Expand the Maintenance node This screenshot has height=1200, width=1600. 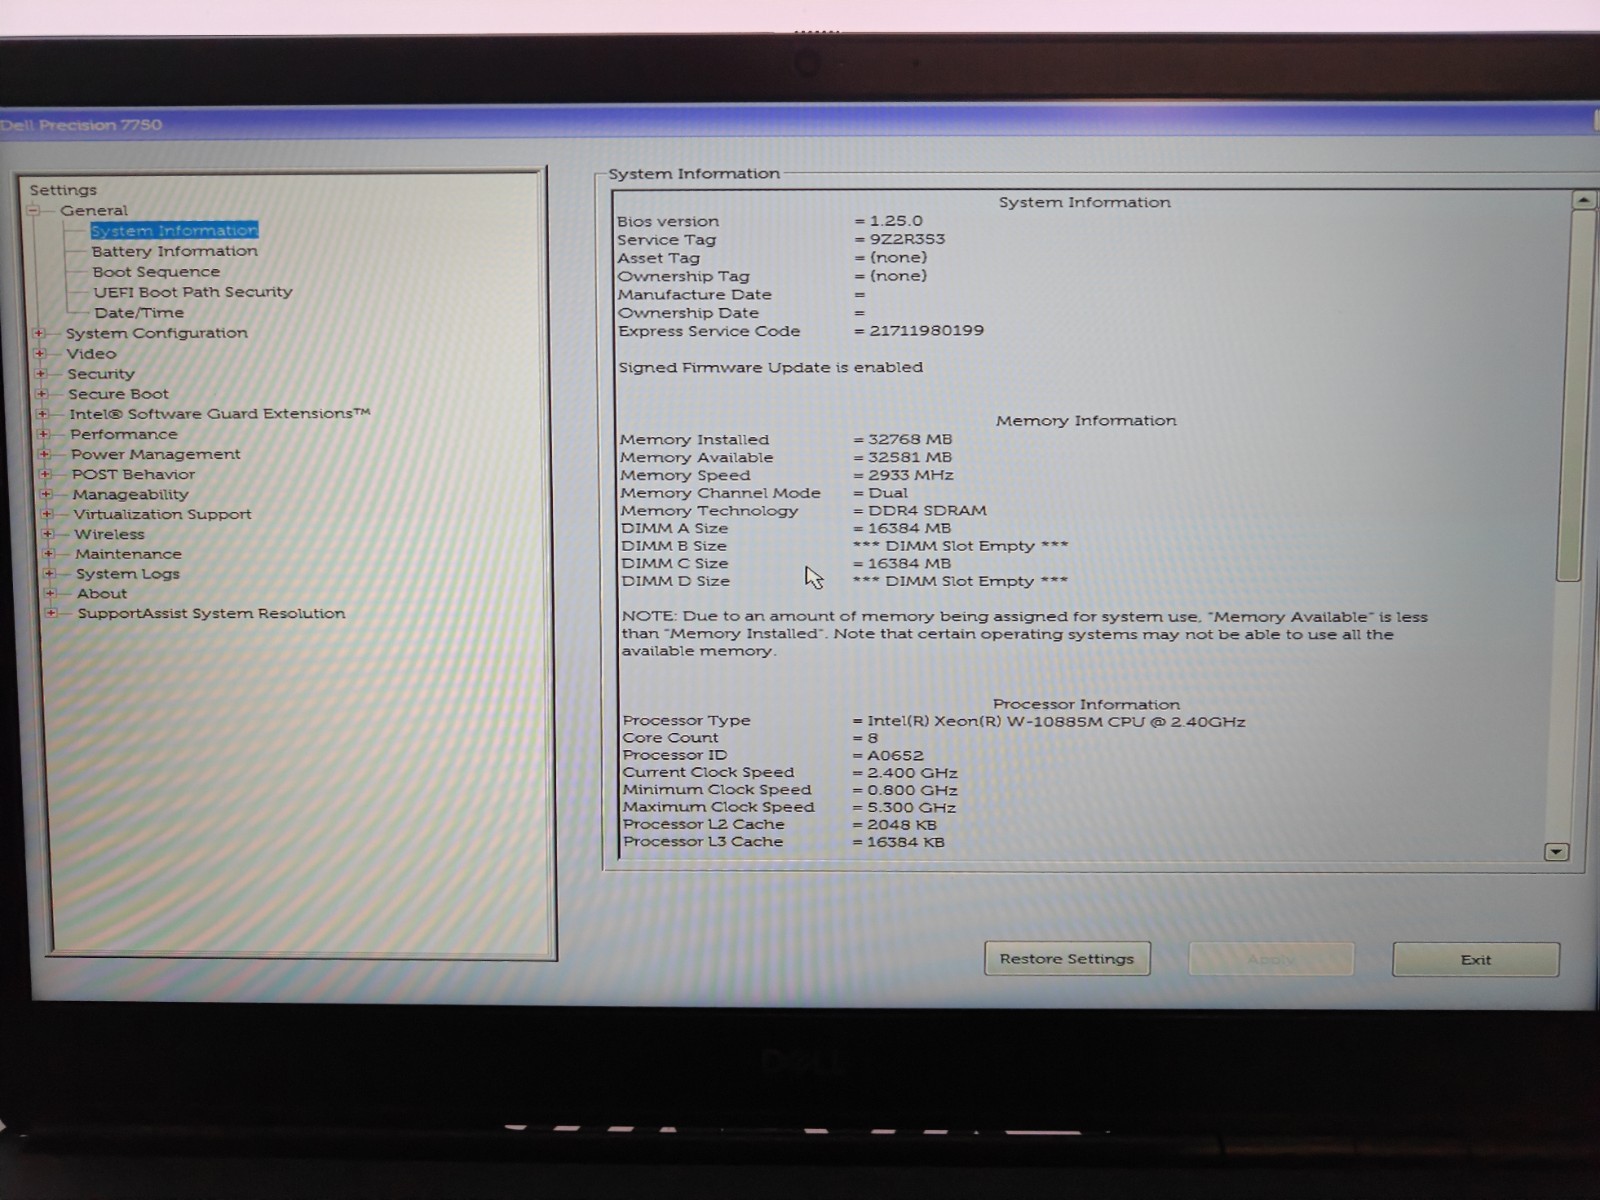[49, 553]
